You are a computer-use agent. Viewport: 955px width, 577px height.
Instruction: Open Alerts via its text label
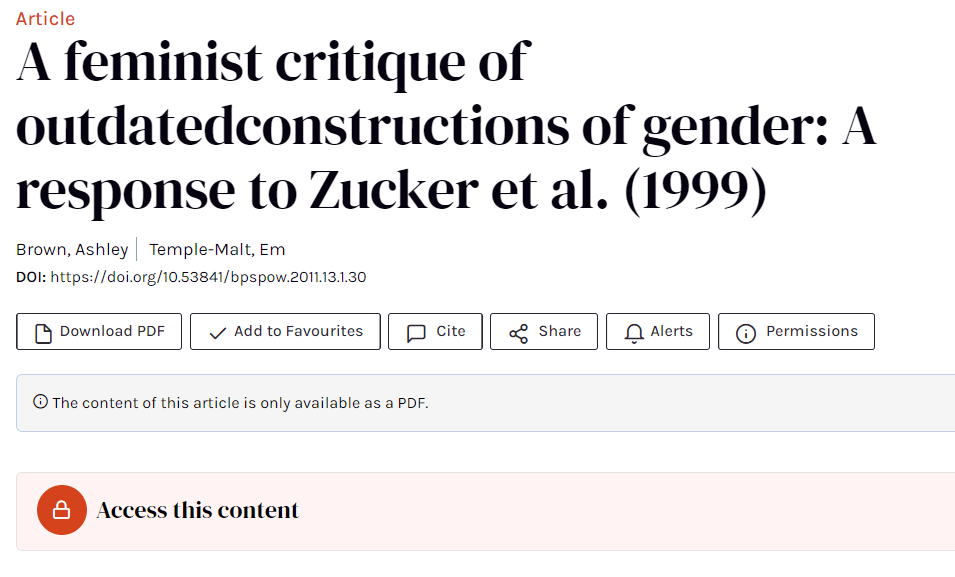pos(671,331)
